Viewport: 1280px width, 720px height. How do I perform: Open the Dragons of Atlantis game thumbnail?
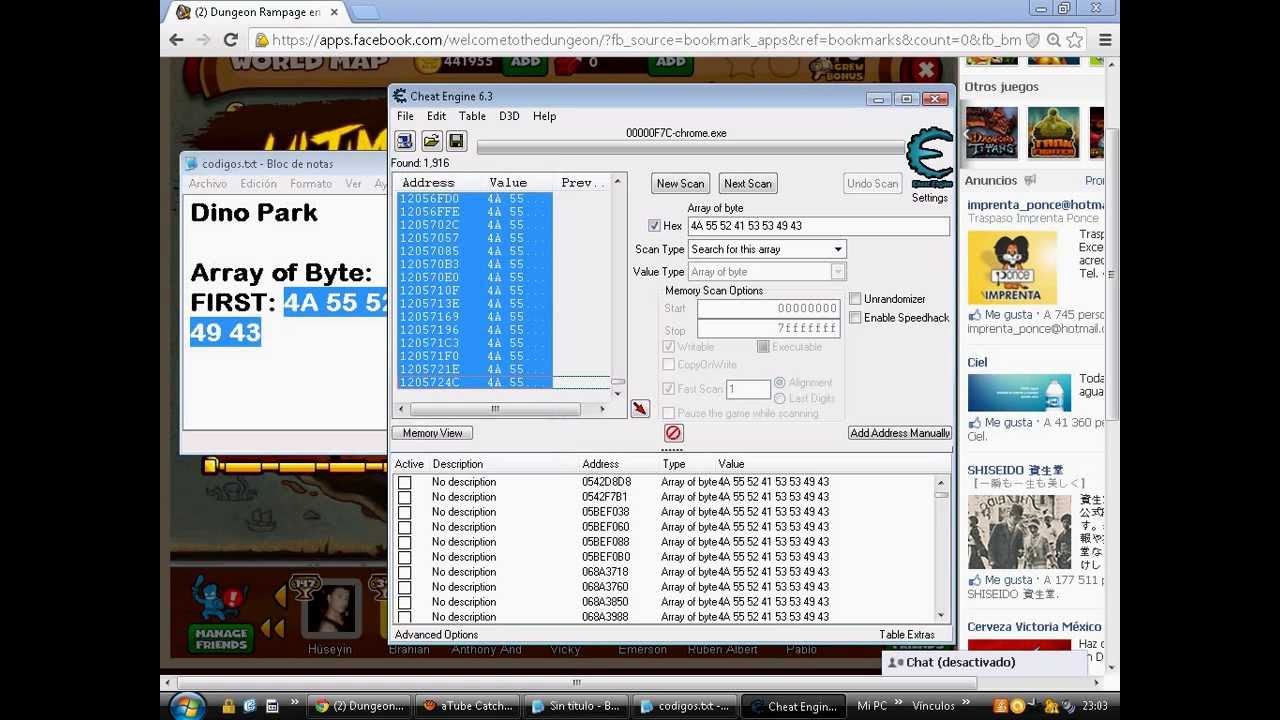[x=991, y=132]
